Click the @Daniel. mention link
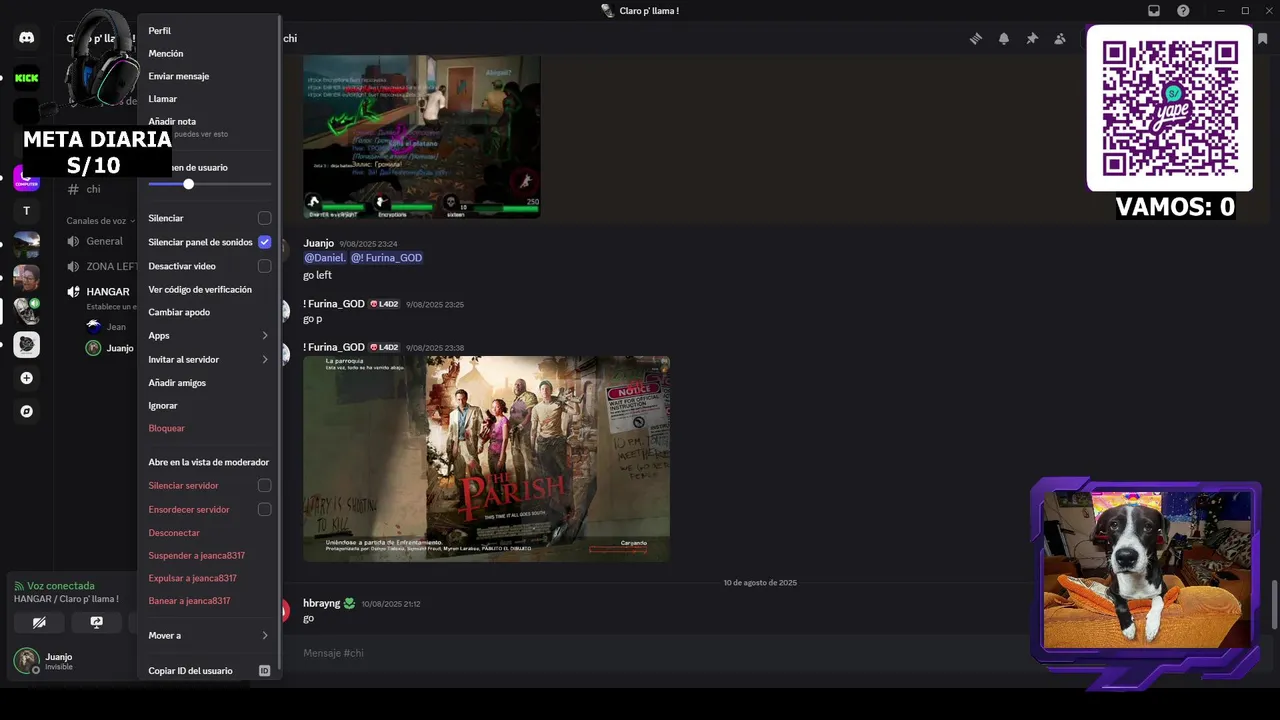 tap(325, 258)
